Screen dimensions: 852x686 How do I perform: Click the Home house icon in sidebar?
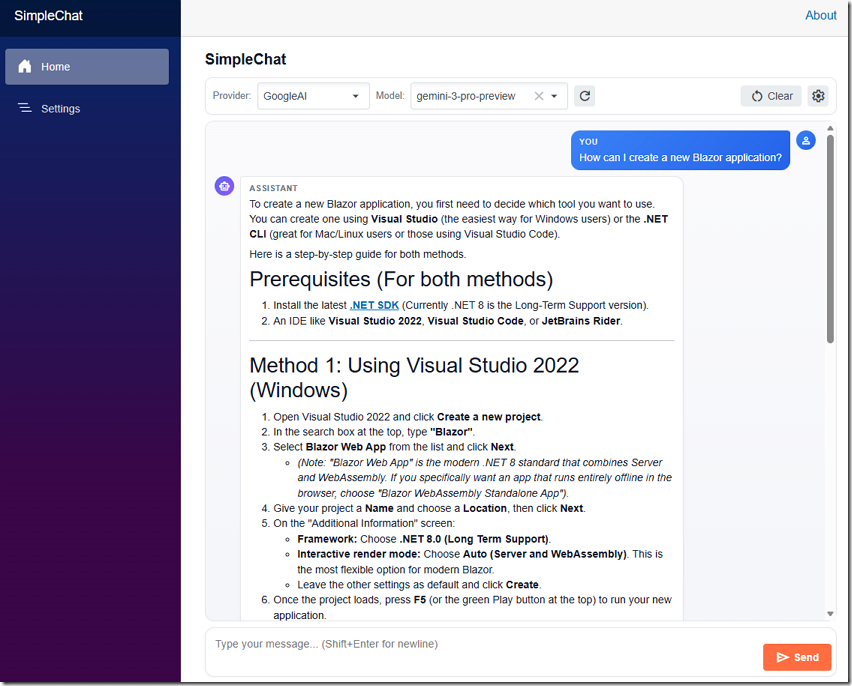(24, 66)
